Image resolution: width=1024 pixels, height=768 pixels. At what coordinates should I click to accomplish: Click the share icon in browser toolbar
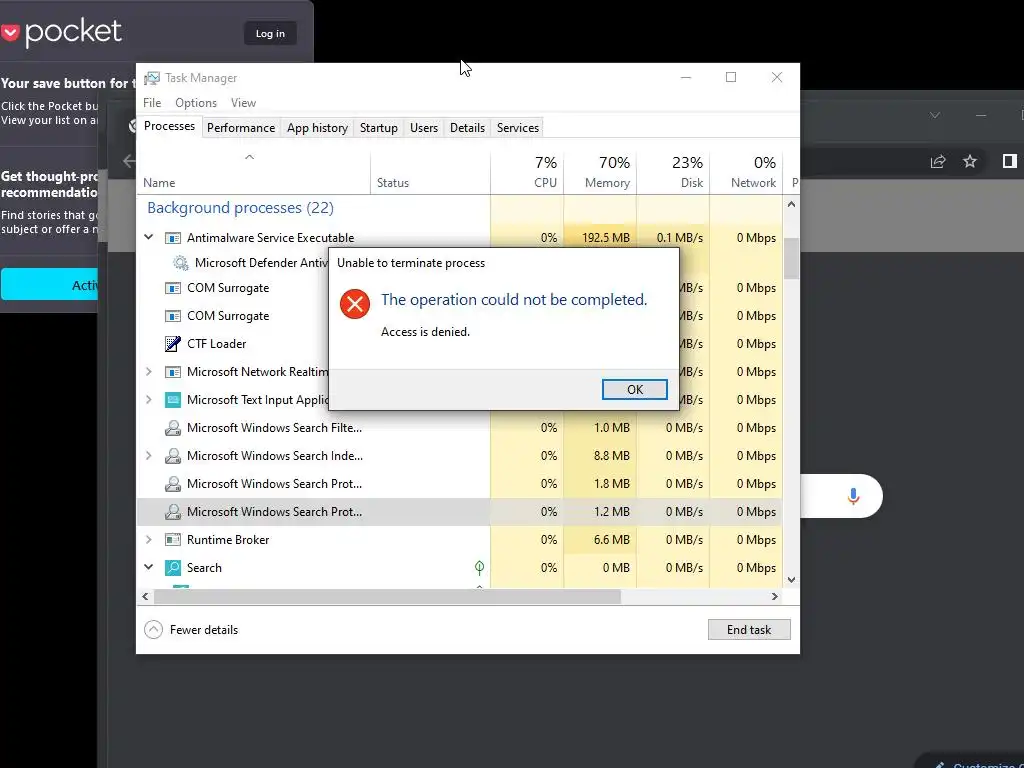(938, 161)
